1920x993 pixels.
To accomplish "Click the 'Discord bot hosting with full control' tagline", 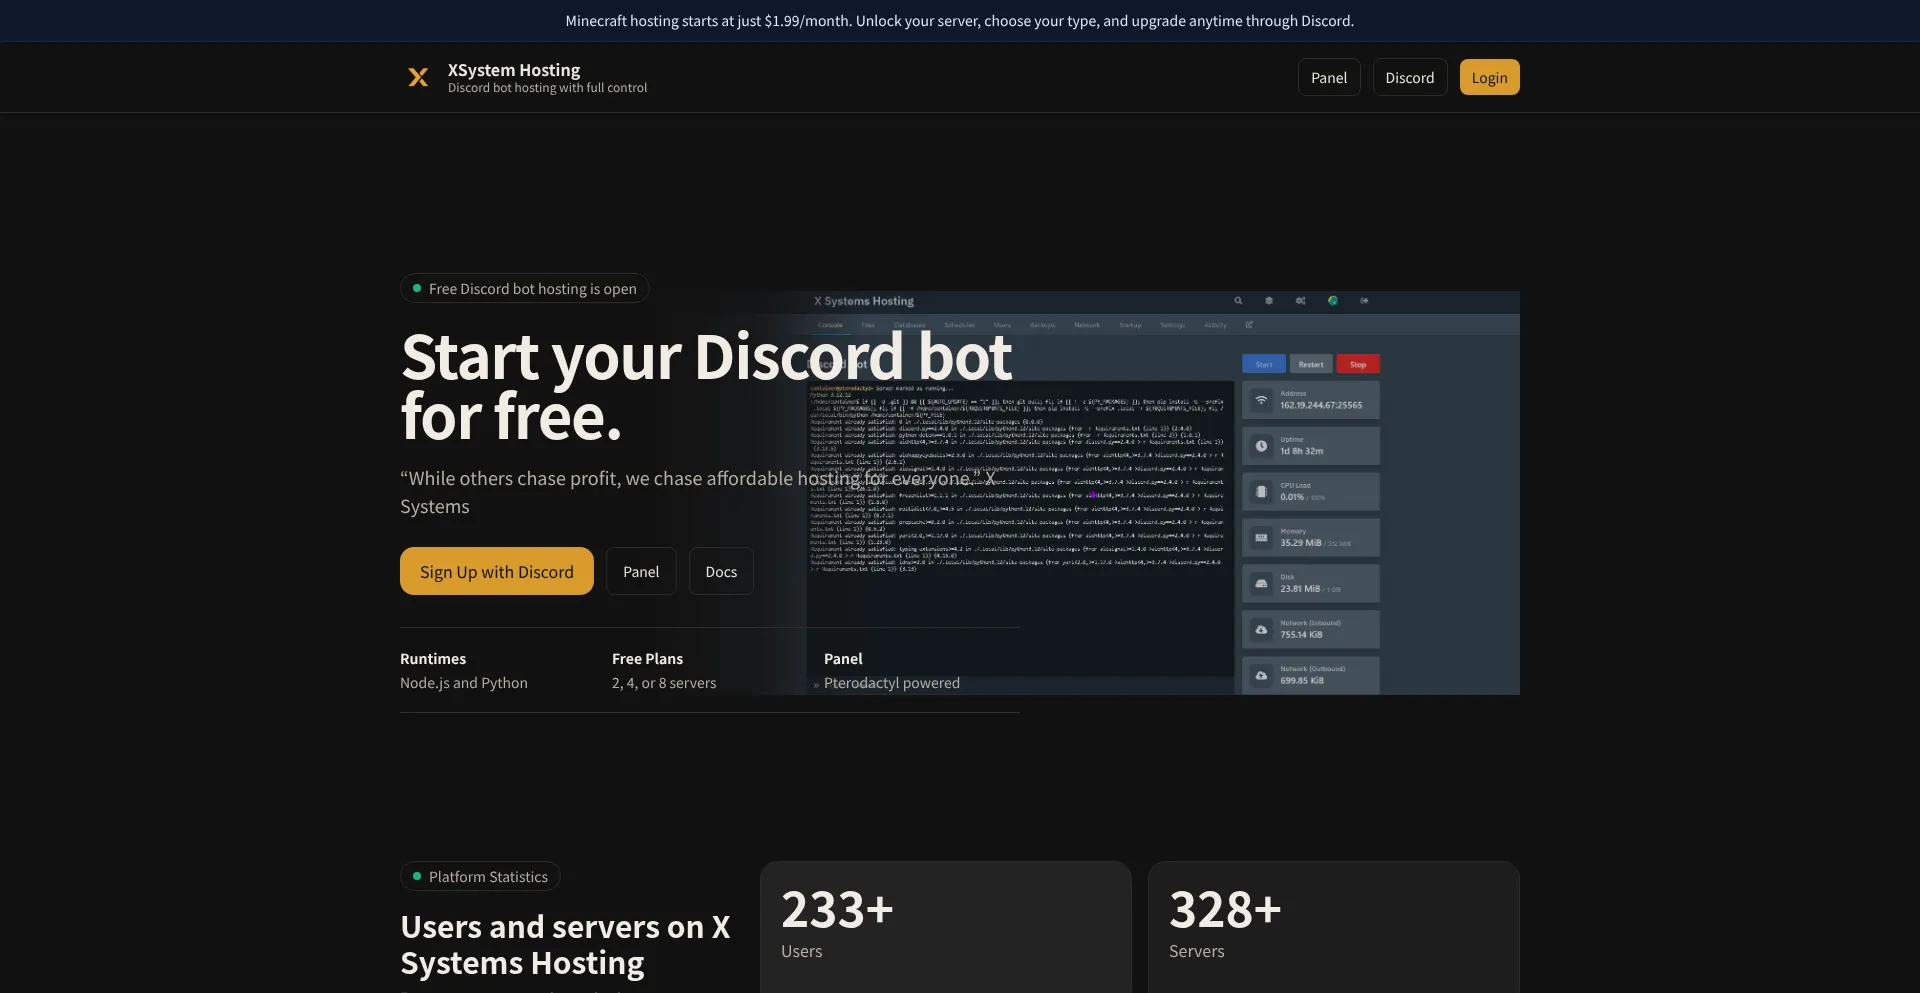I will click(x=547, y=88).
